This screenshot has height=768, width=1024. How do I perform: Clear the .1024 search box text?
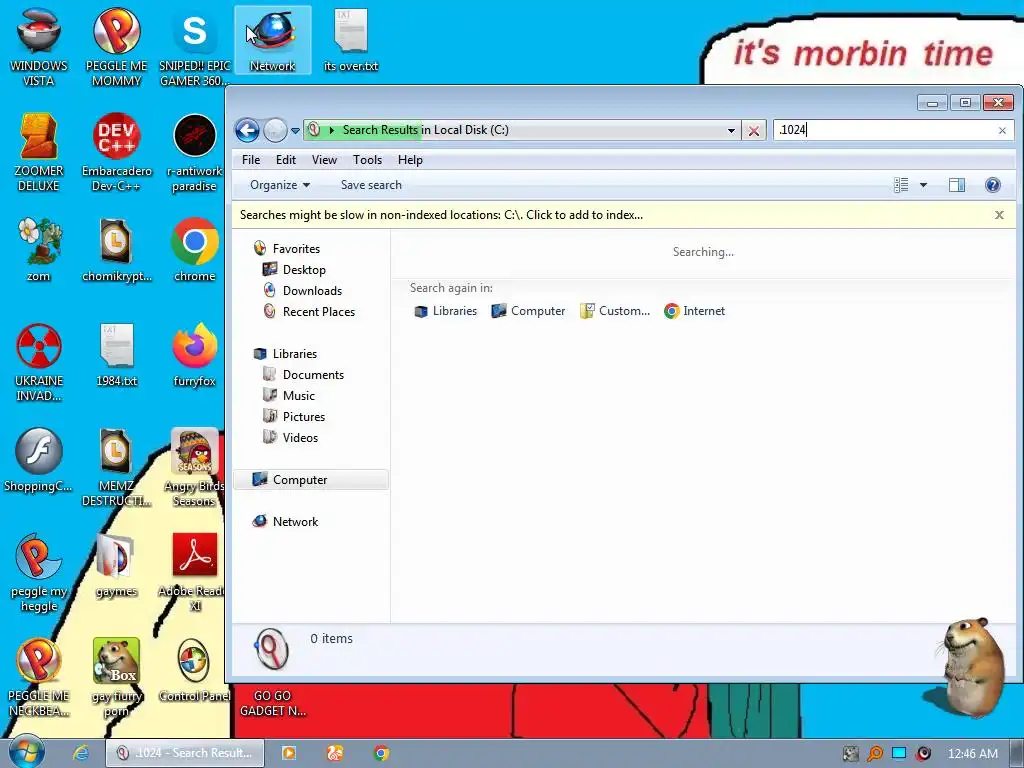(x=1002, y=131)
